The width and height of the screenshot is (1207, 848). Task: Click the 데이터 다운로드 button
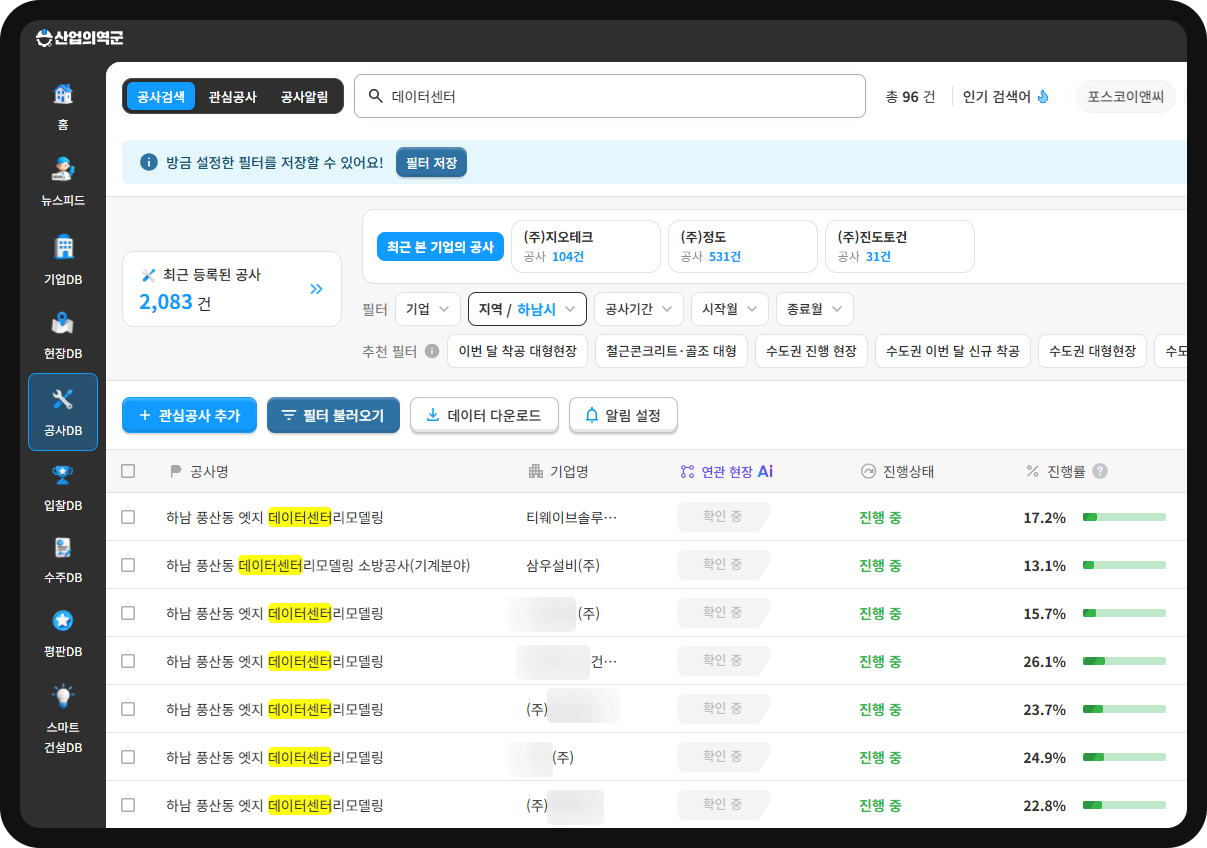484,415
